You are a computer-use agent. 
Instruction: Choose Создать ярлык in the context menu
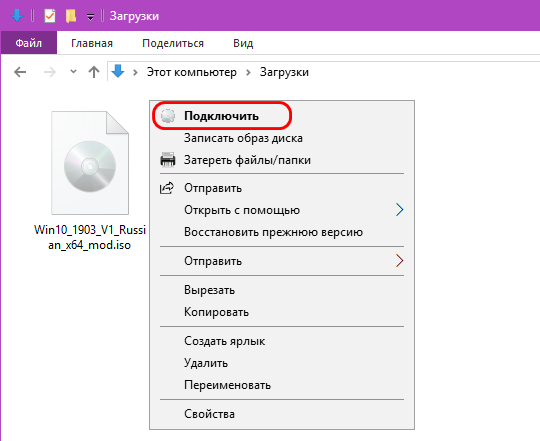[282, 341]
